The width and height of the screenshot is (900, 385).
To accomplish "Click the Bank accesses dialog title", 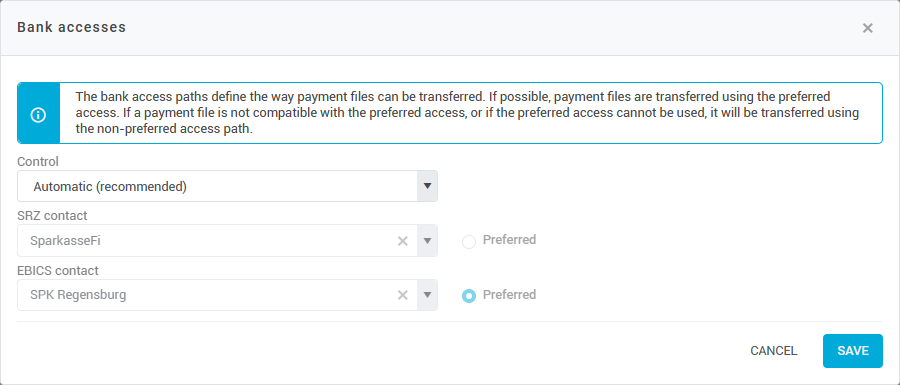I will (72, 27).
